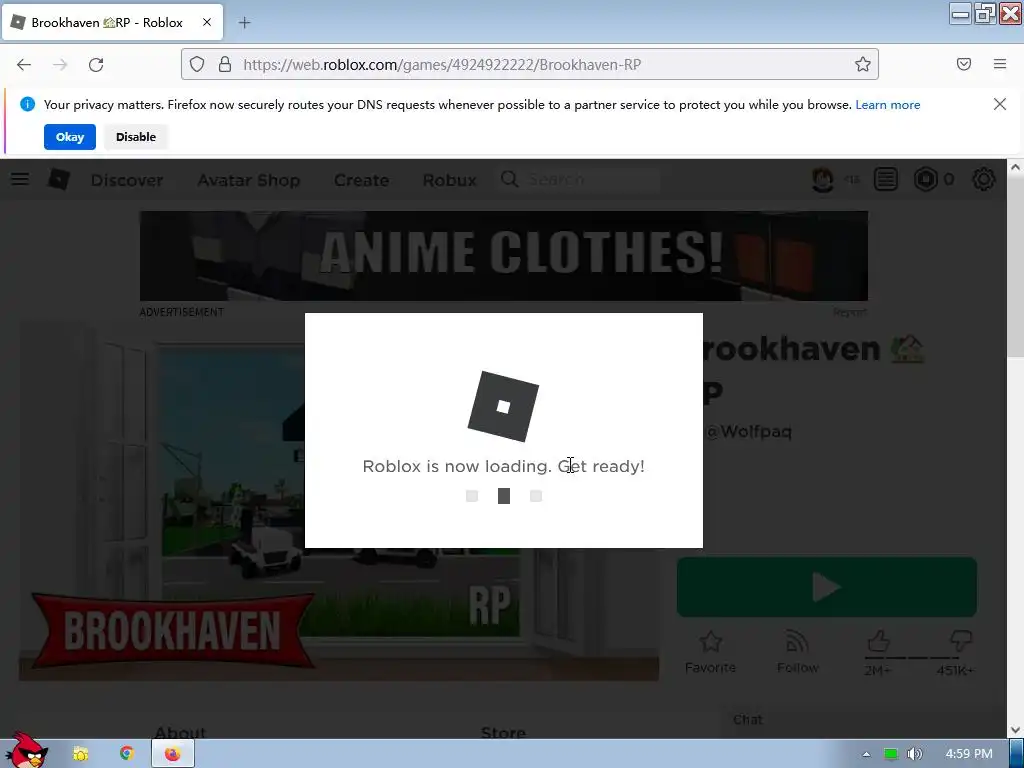Click the page scrollbar up arrow
This screenshot has width=1024, height=768.
1015,167
